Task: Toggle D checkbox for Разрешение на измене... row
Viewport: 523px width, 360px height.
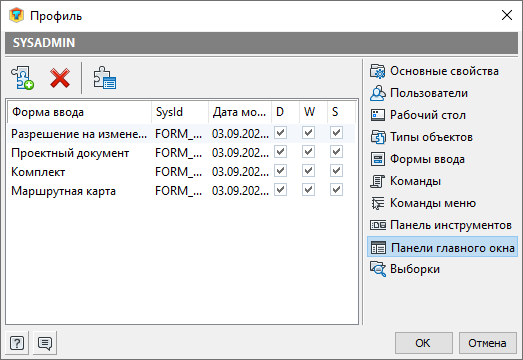Action: coord(281,133)
